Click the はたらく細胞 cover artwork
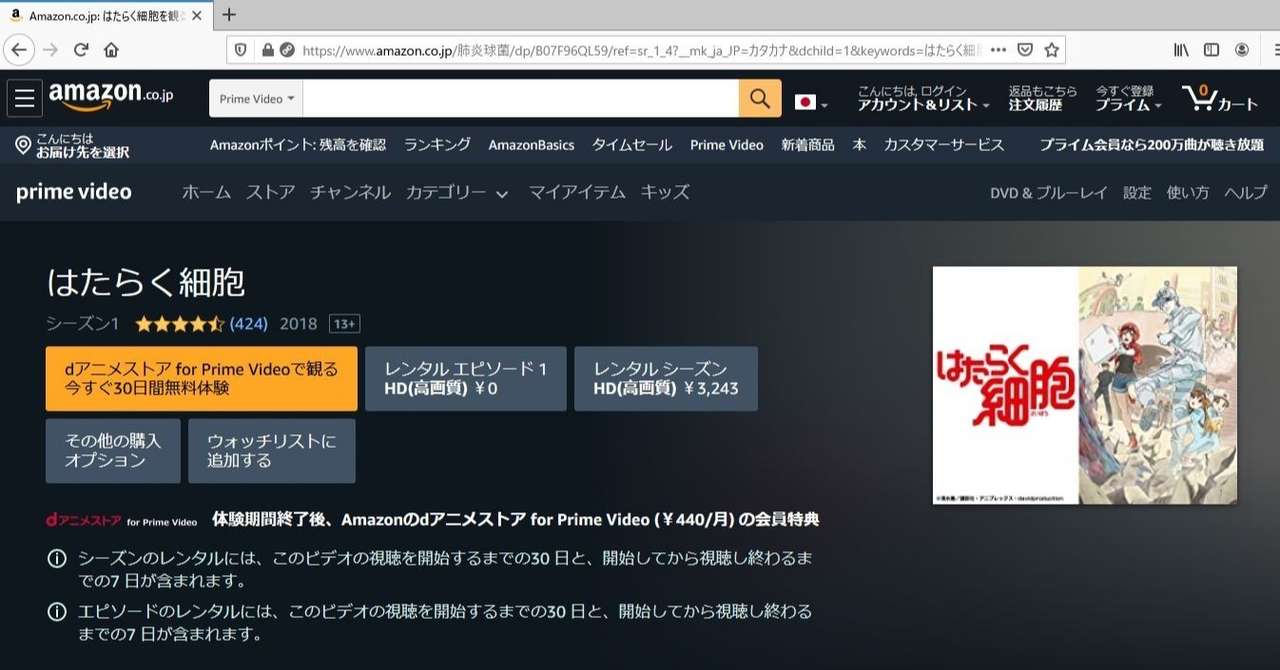Image resolution: width=1280 pixels, height=670 pixels. [x=1085, y=385]
